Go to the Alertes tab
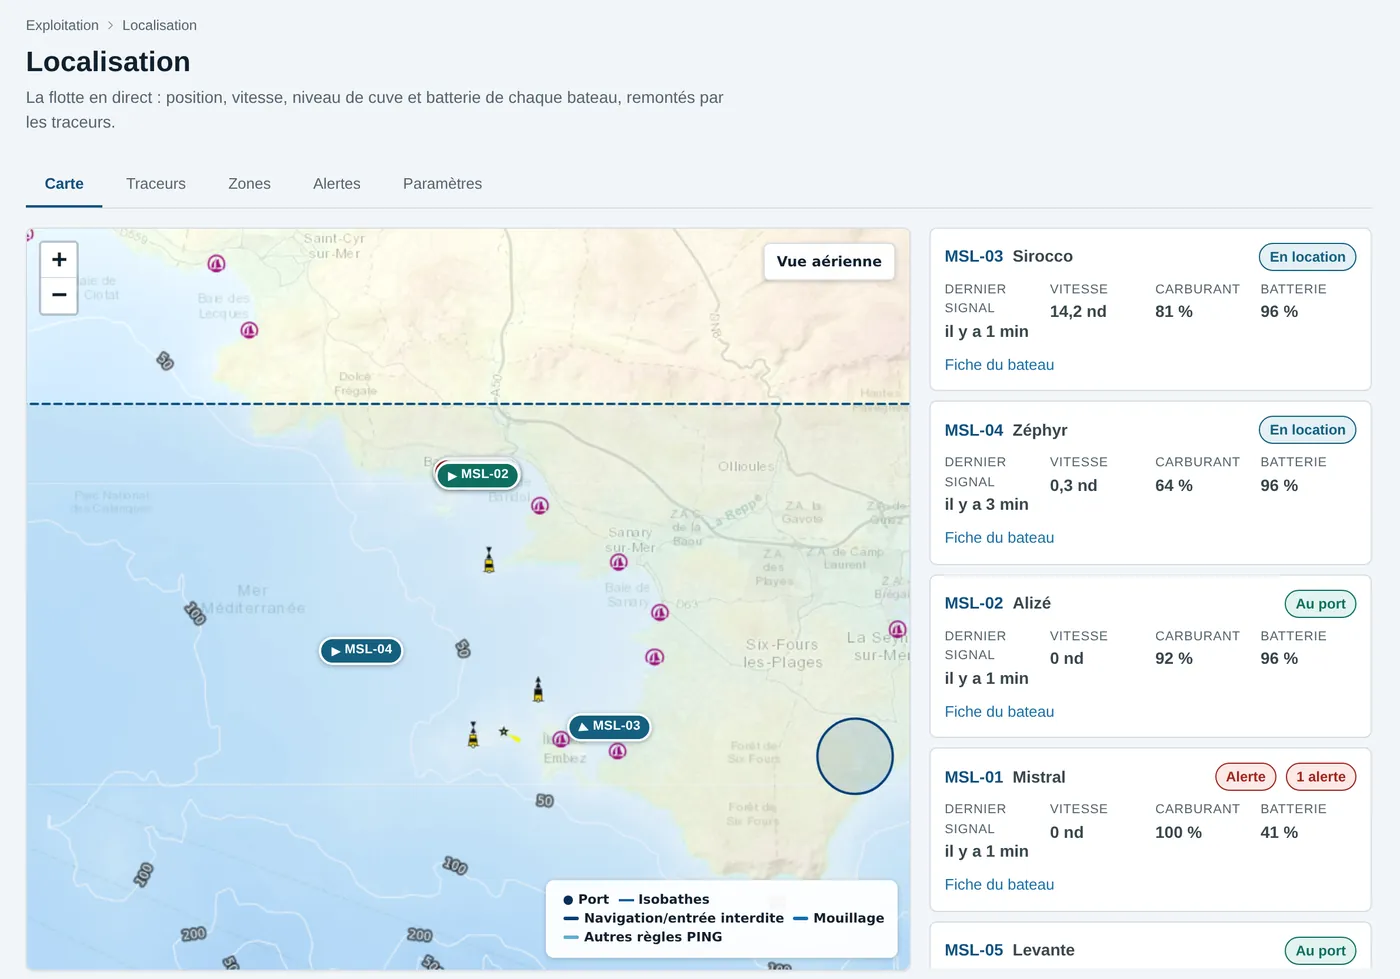1400x979 pixels. pos(337,184)
